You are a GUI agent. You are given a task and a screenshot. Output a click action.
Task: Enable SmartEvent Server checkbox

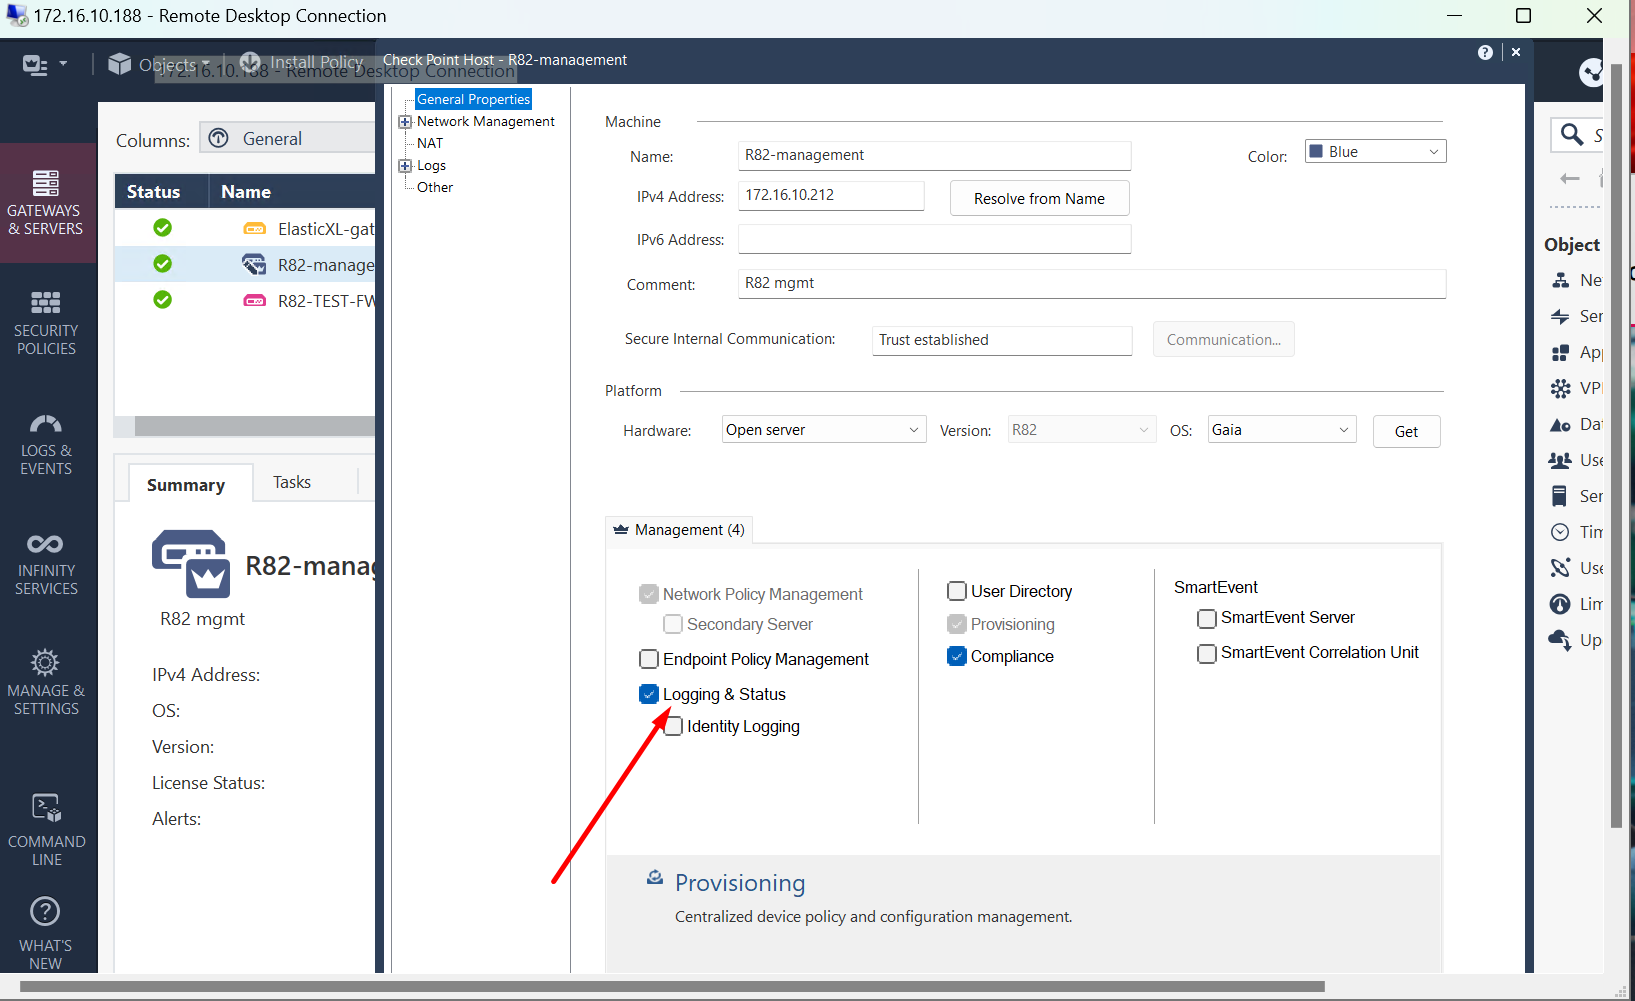[1207, 618]
